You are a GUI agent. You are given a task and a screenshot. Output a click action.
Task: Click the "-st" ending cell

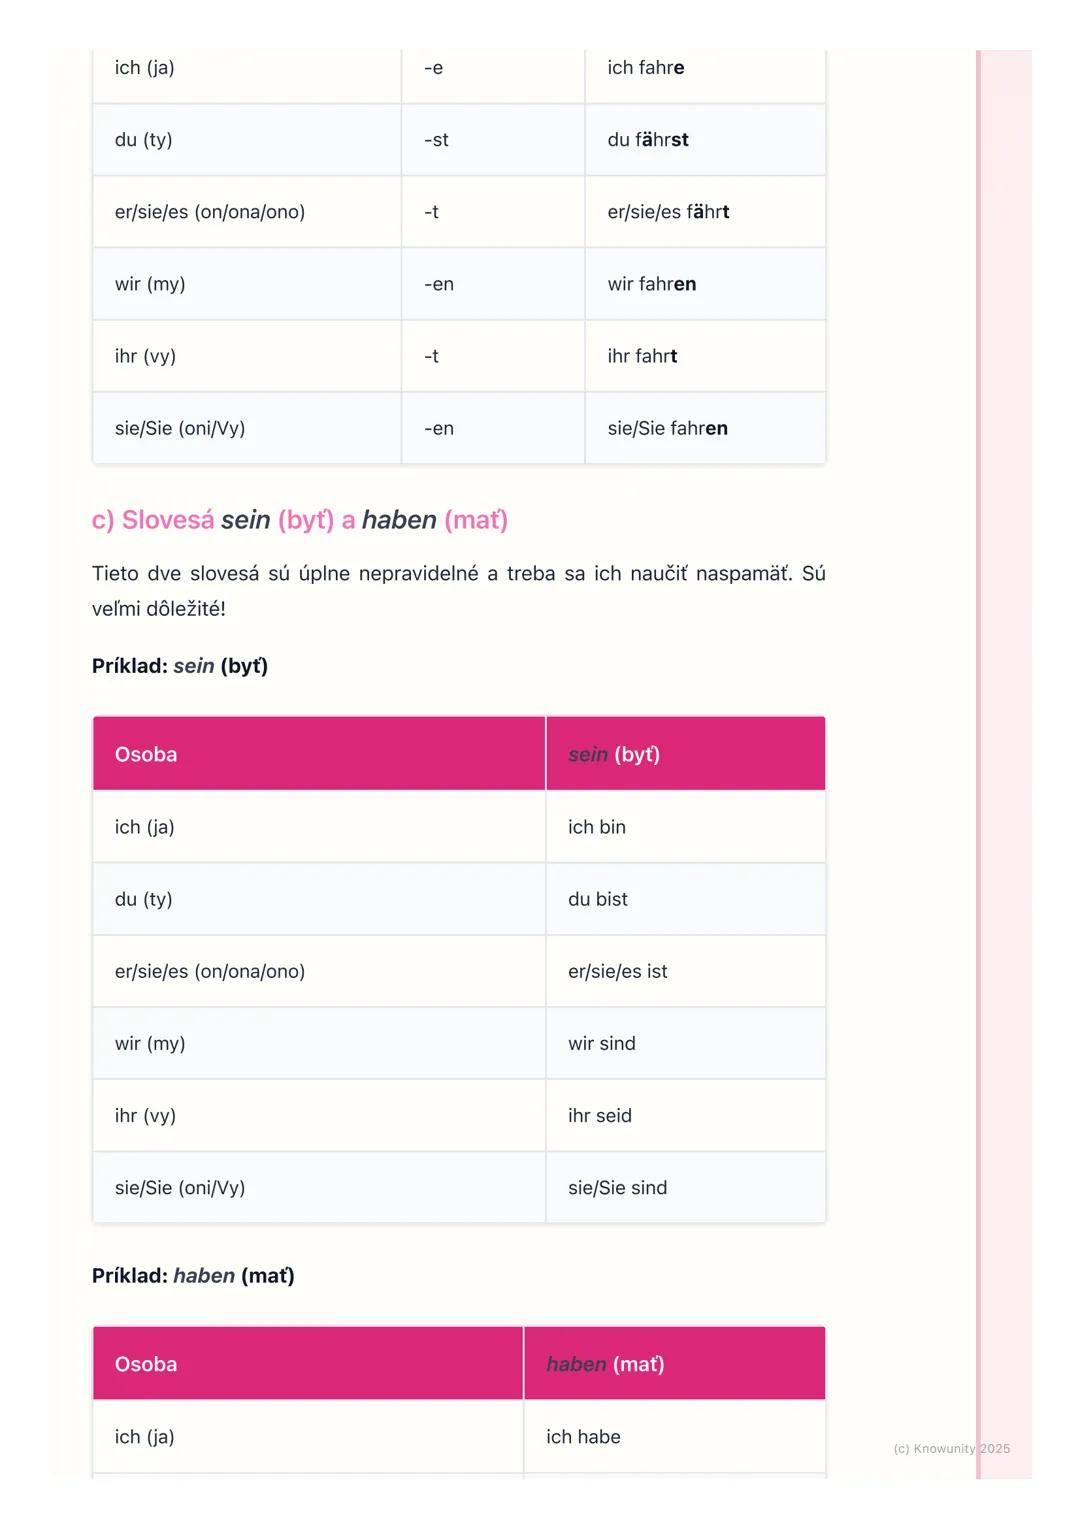436,140
